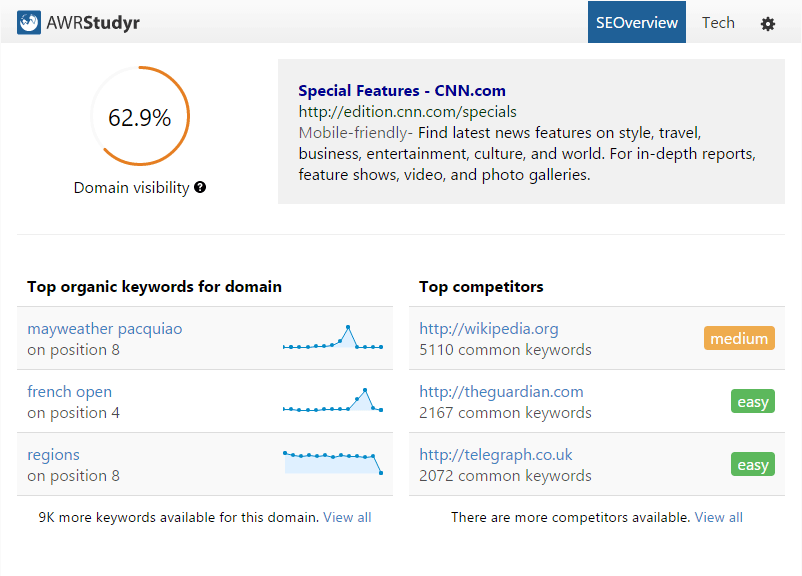Click the AWR Studyr globe logo icon
802x576 pixels.
click(29, 23)
